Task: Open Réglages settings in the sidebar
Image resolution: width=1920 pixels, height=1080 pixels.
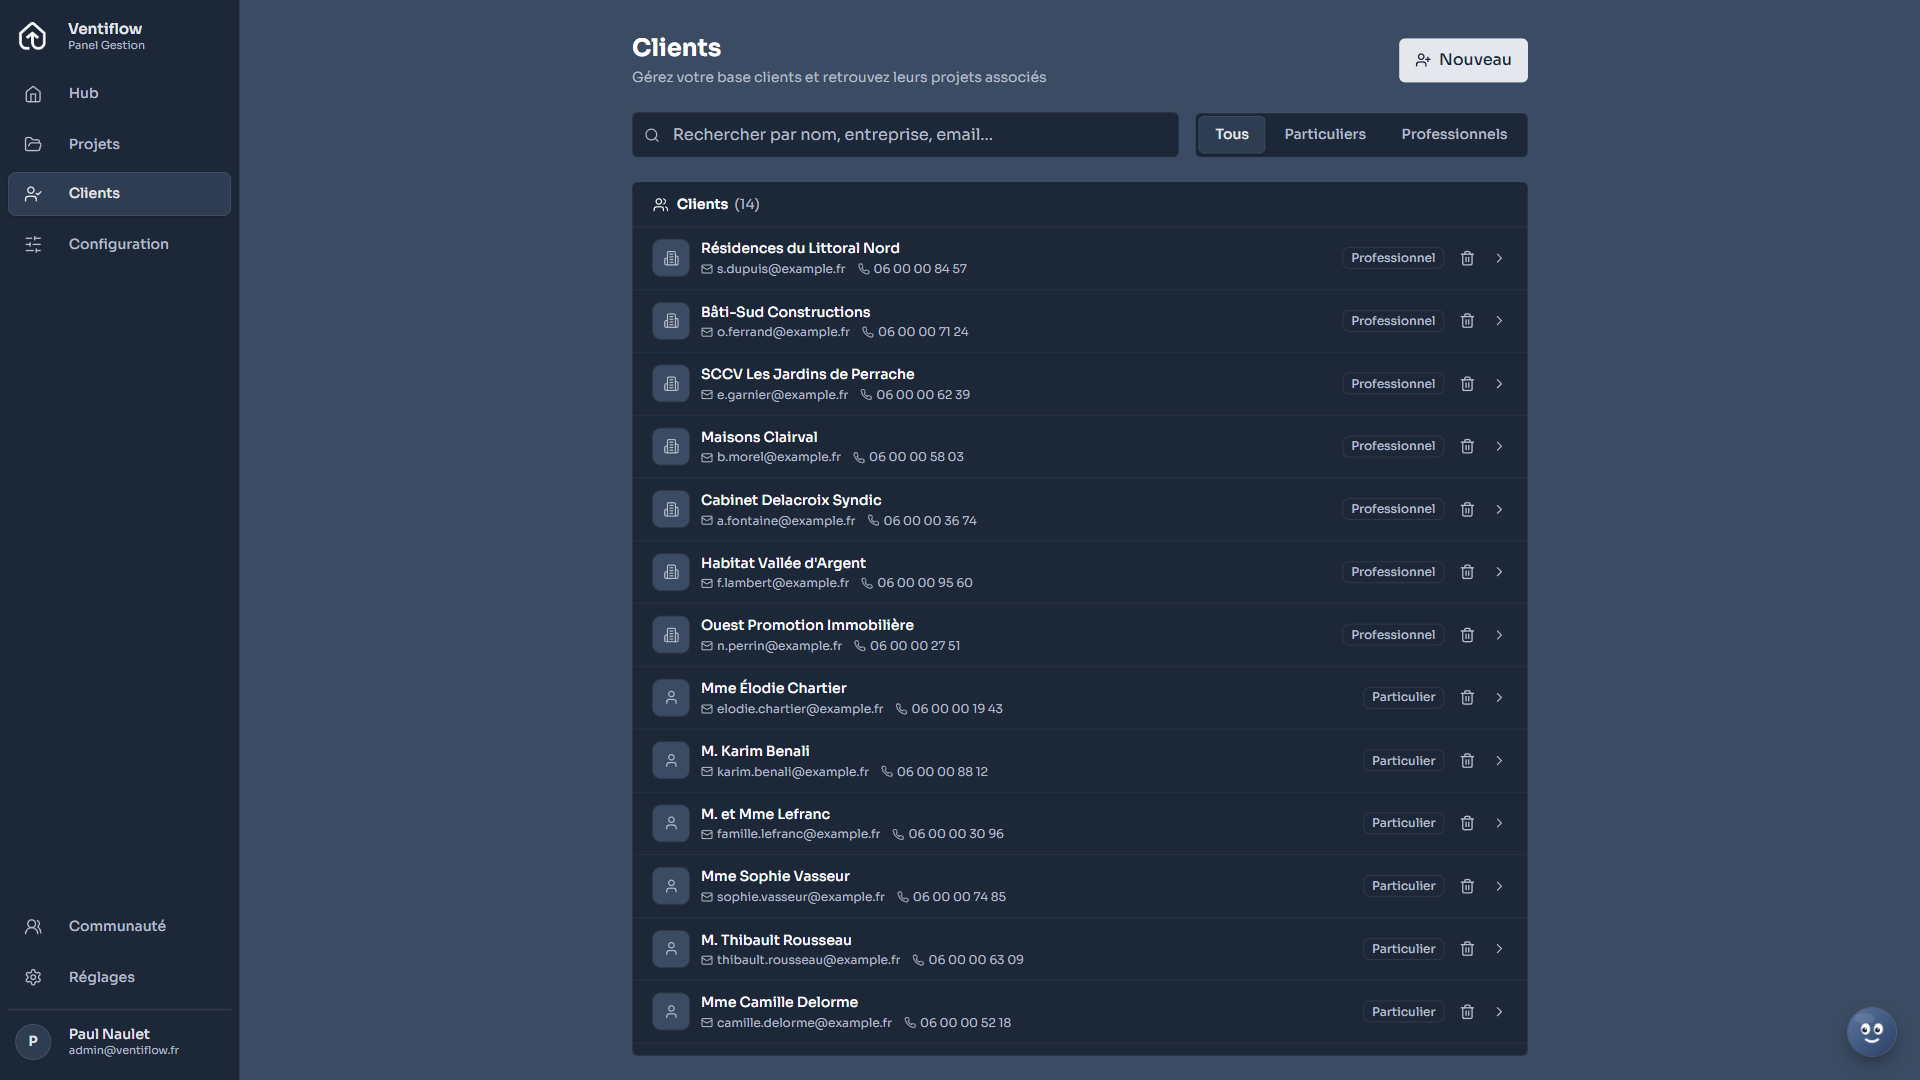Action: (x=119, y=977)
